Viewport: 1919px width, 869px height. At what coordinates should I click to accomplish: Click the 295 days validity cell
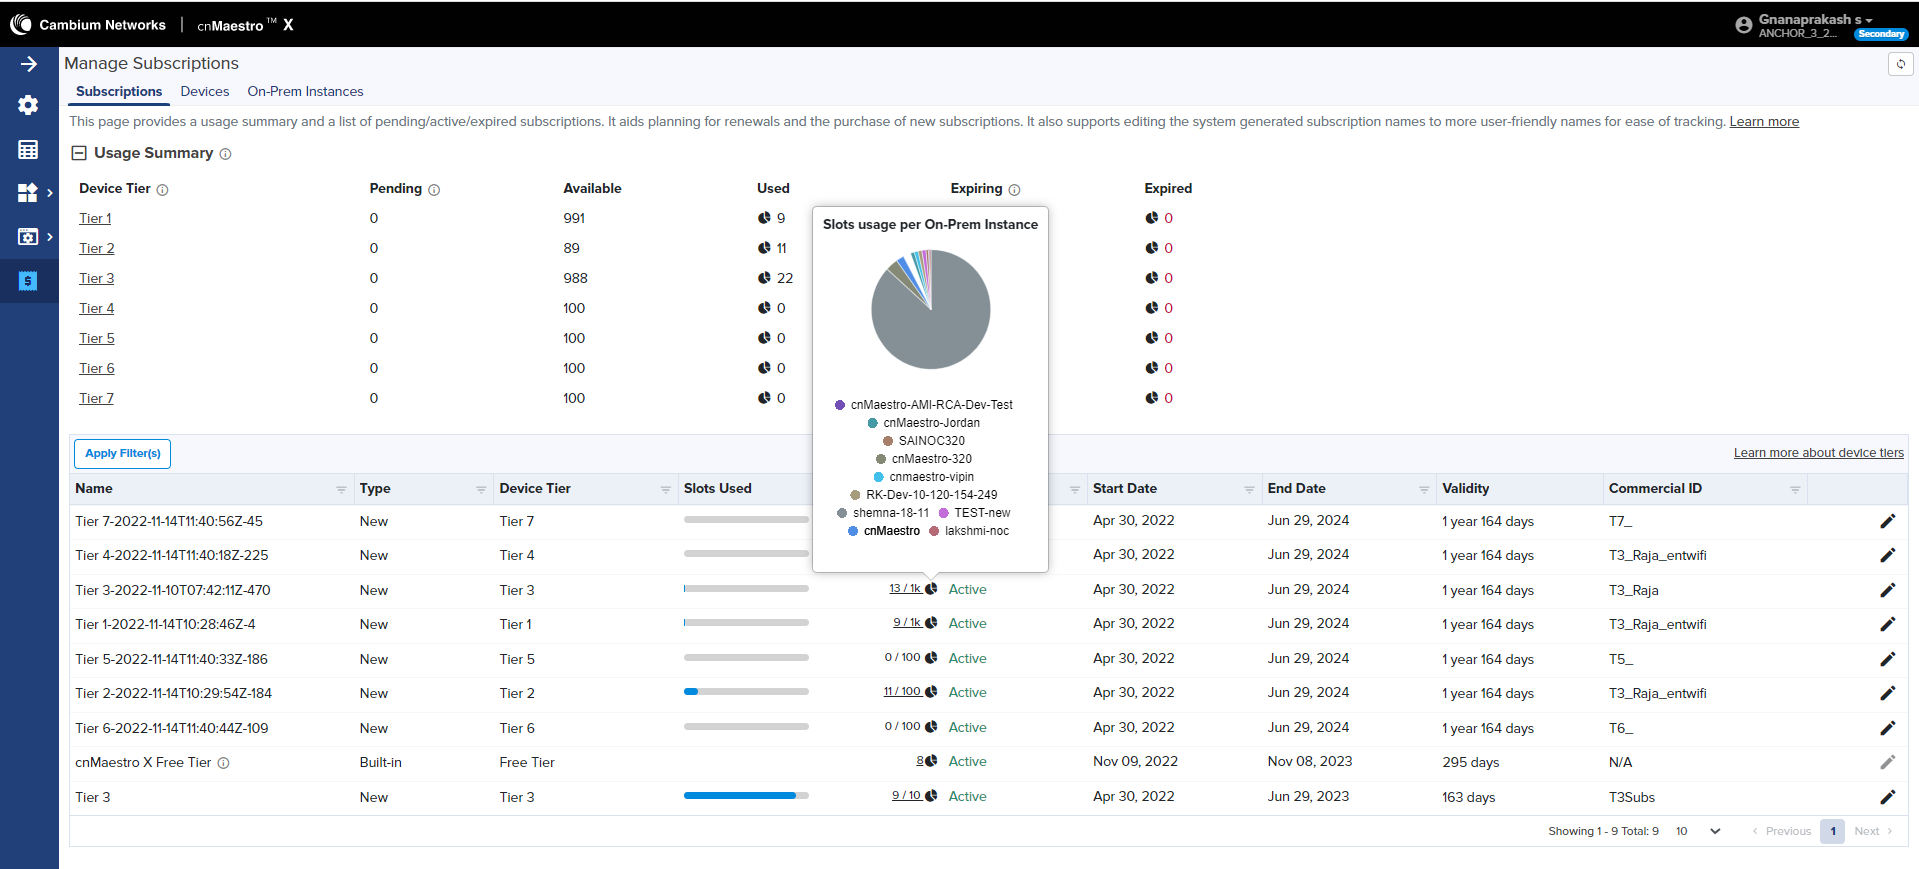click(x=1470, y=762)
